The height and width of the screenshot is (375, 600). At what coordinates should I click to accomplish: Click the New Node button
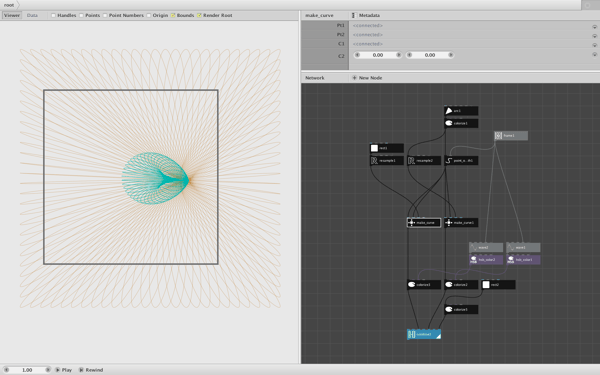367,78
